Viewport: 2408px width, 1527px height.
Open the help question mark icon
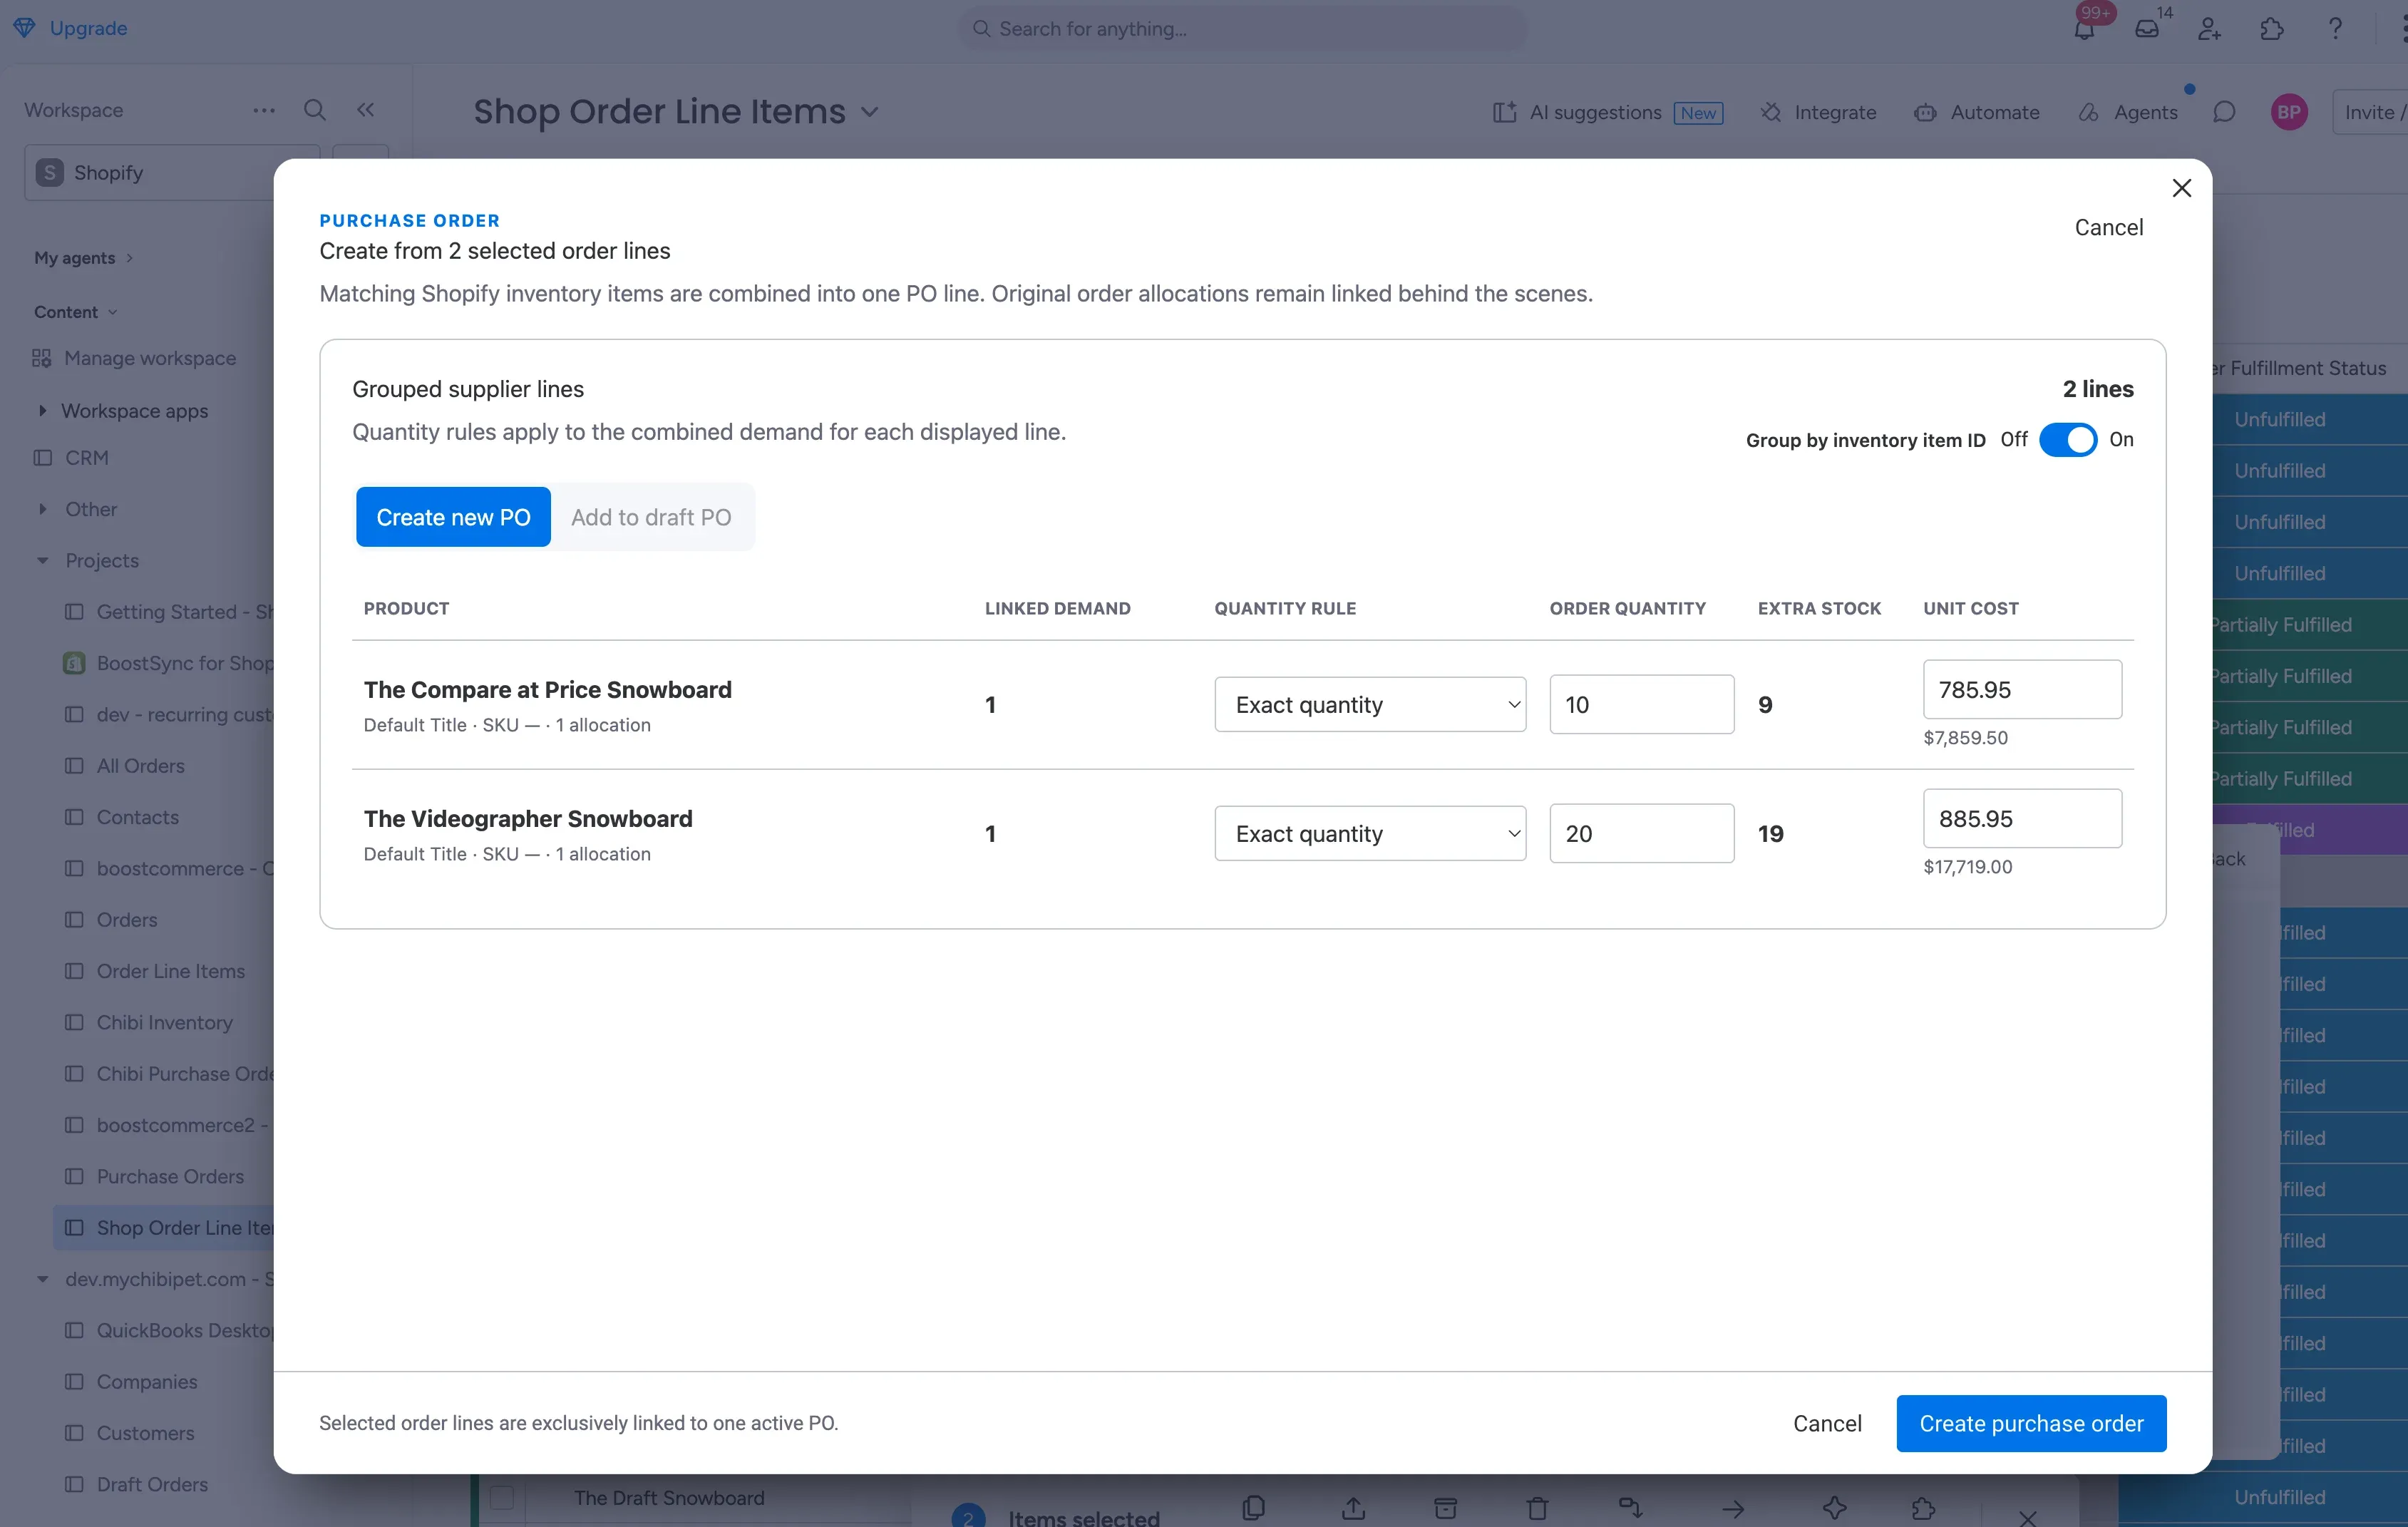(2335, 29)
